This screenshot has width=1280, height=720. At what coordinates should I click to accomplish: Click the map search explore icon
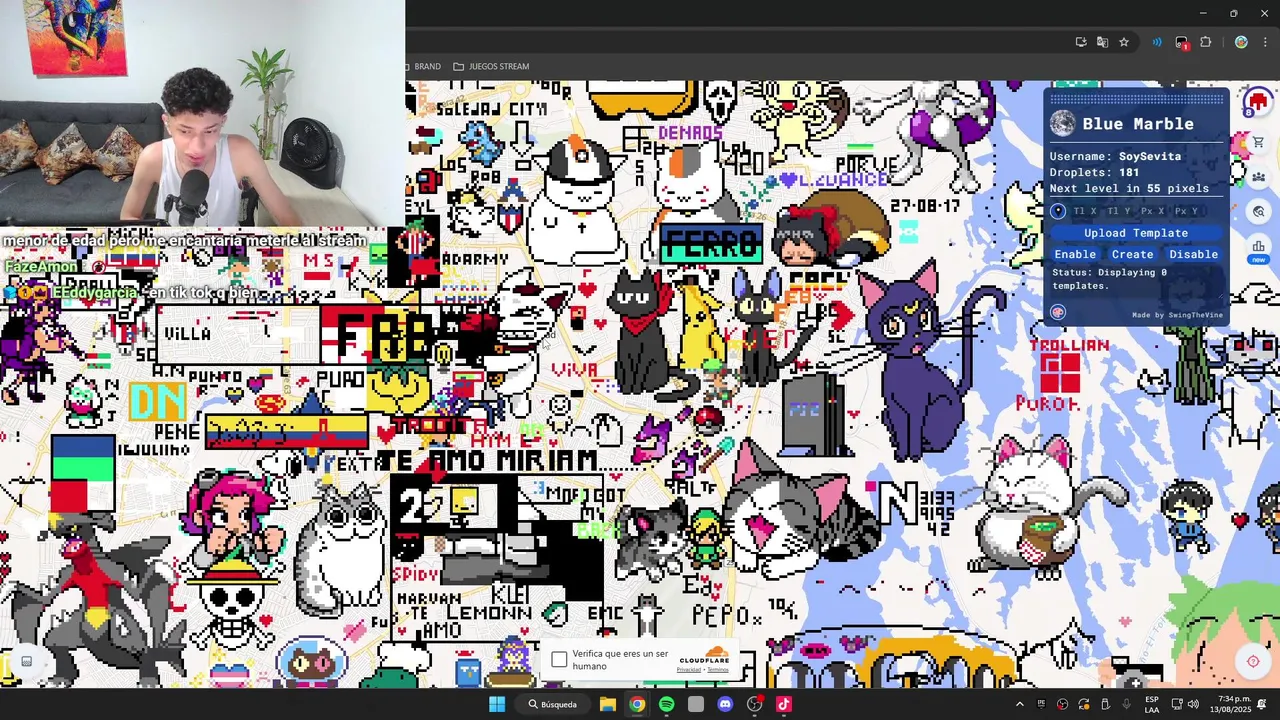[x=1258, y=211]
